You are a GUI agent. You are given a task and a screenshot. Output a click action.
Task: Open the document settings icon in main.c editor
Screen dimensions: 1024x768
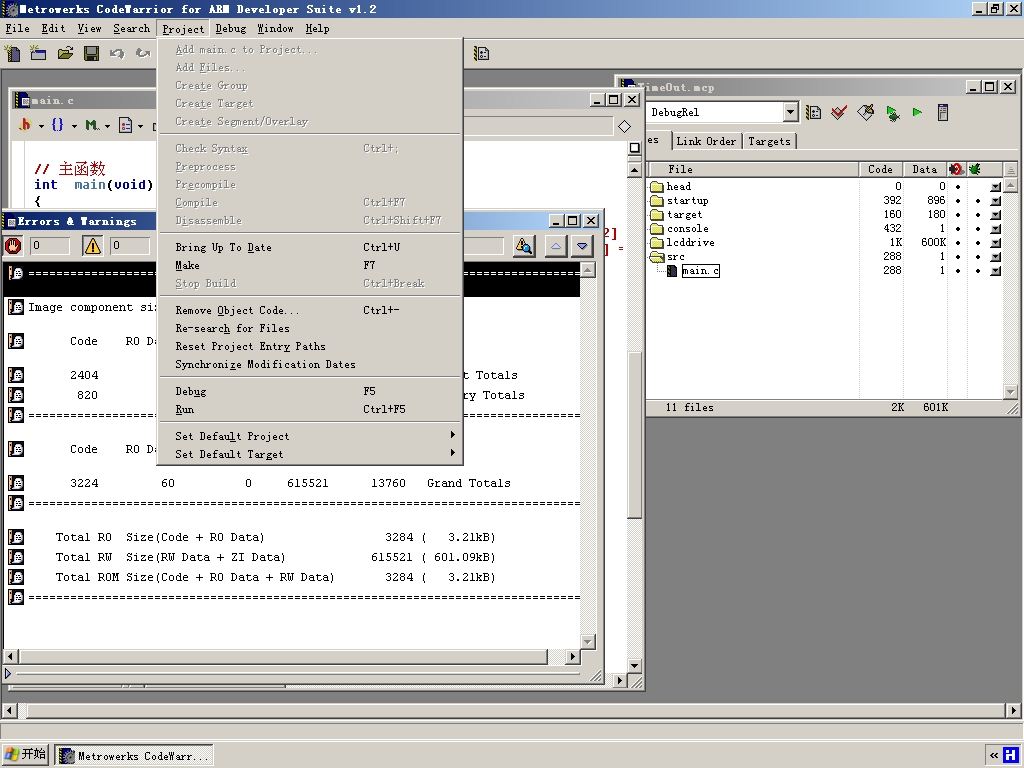(x=125, y=124)
